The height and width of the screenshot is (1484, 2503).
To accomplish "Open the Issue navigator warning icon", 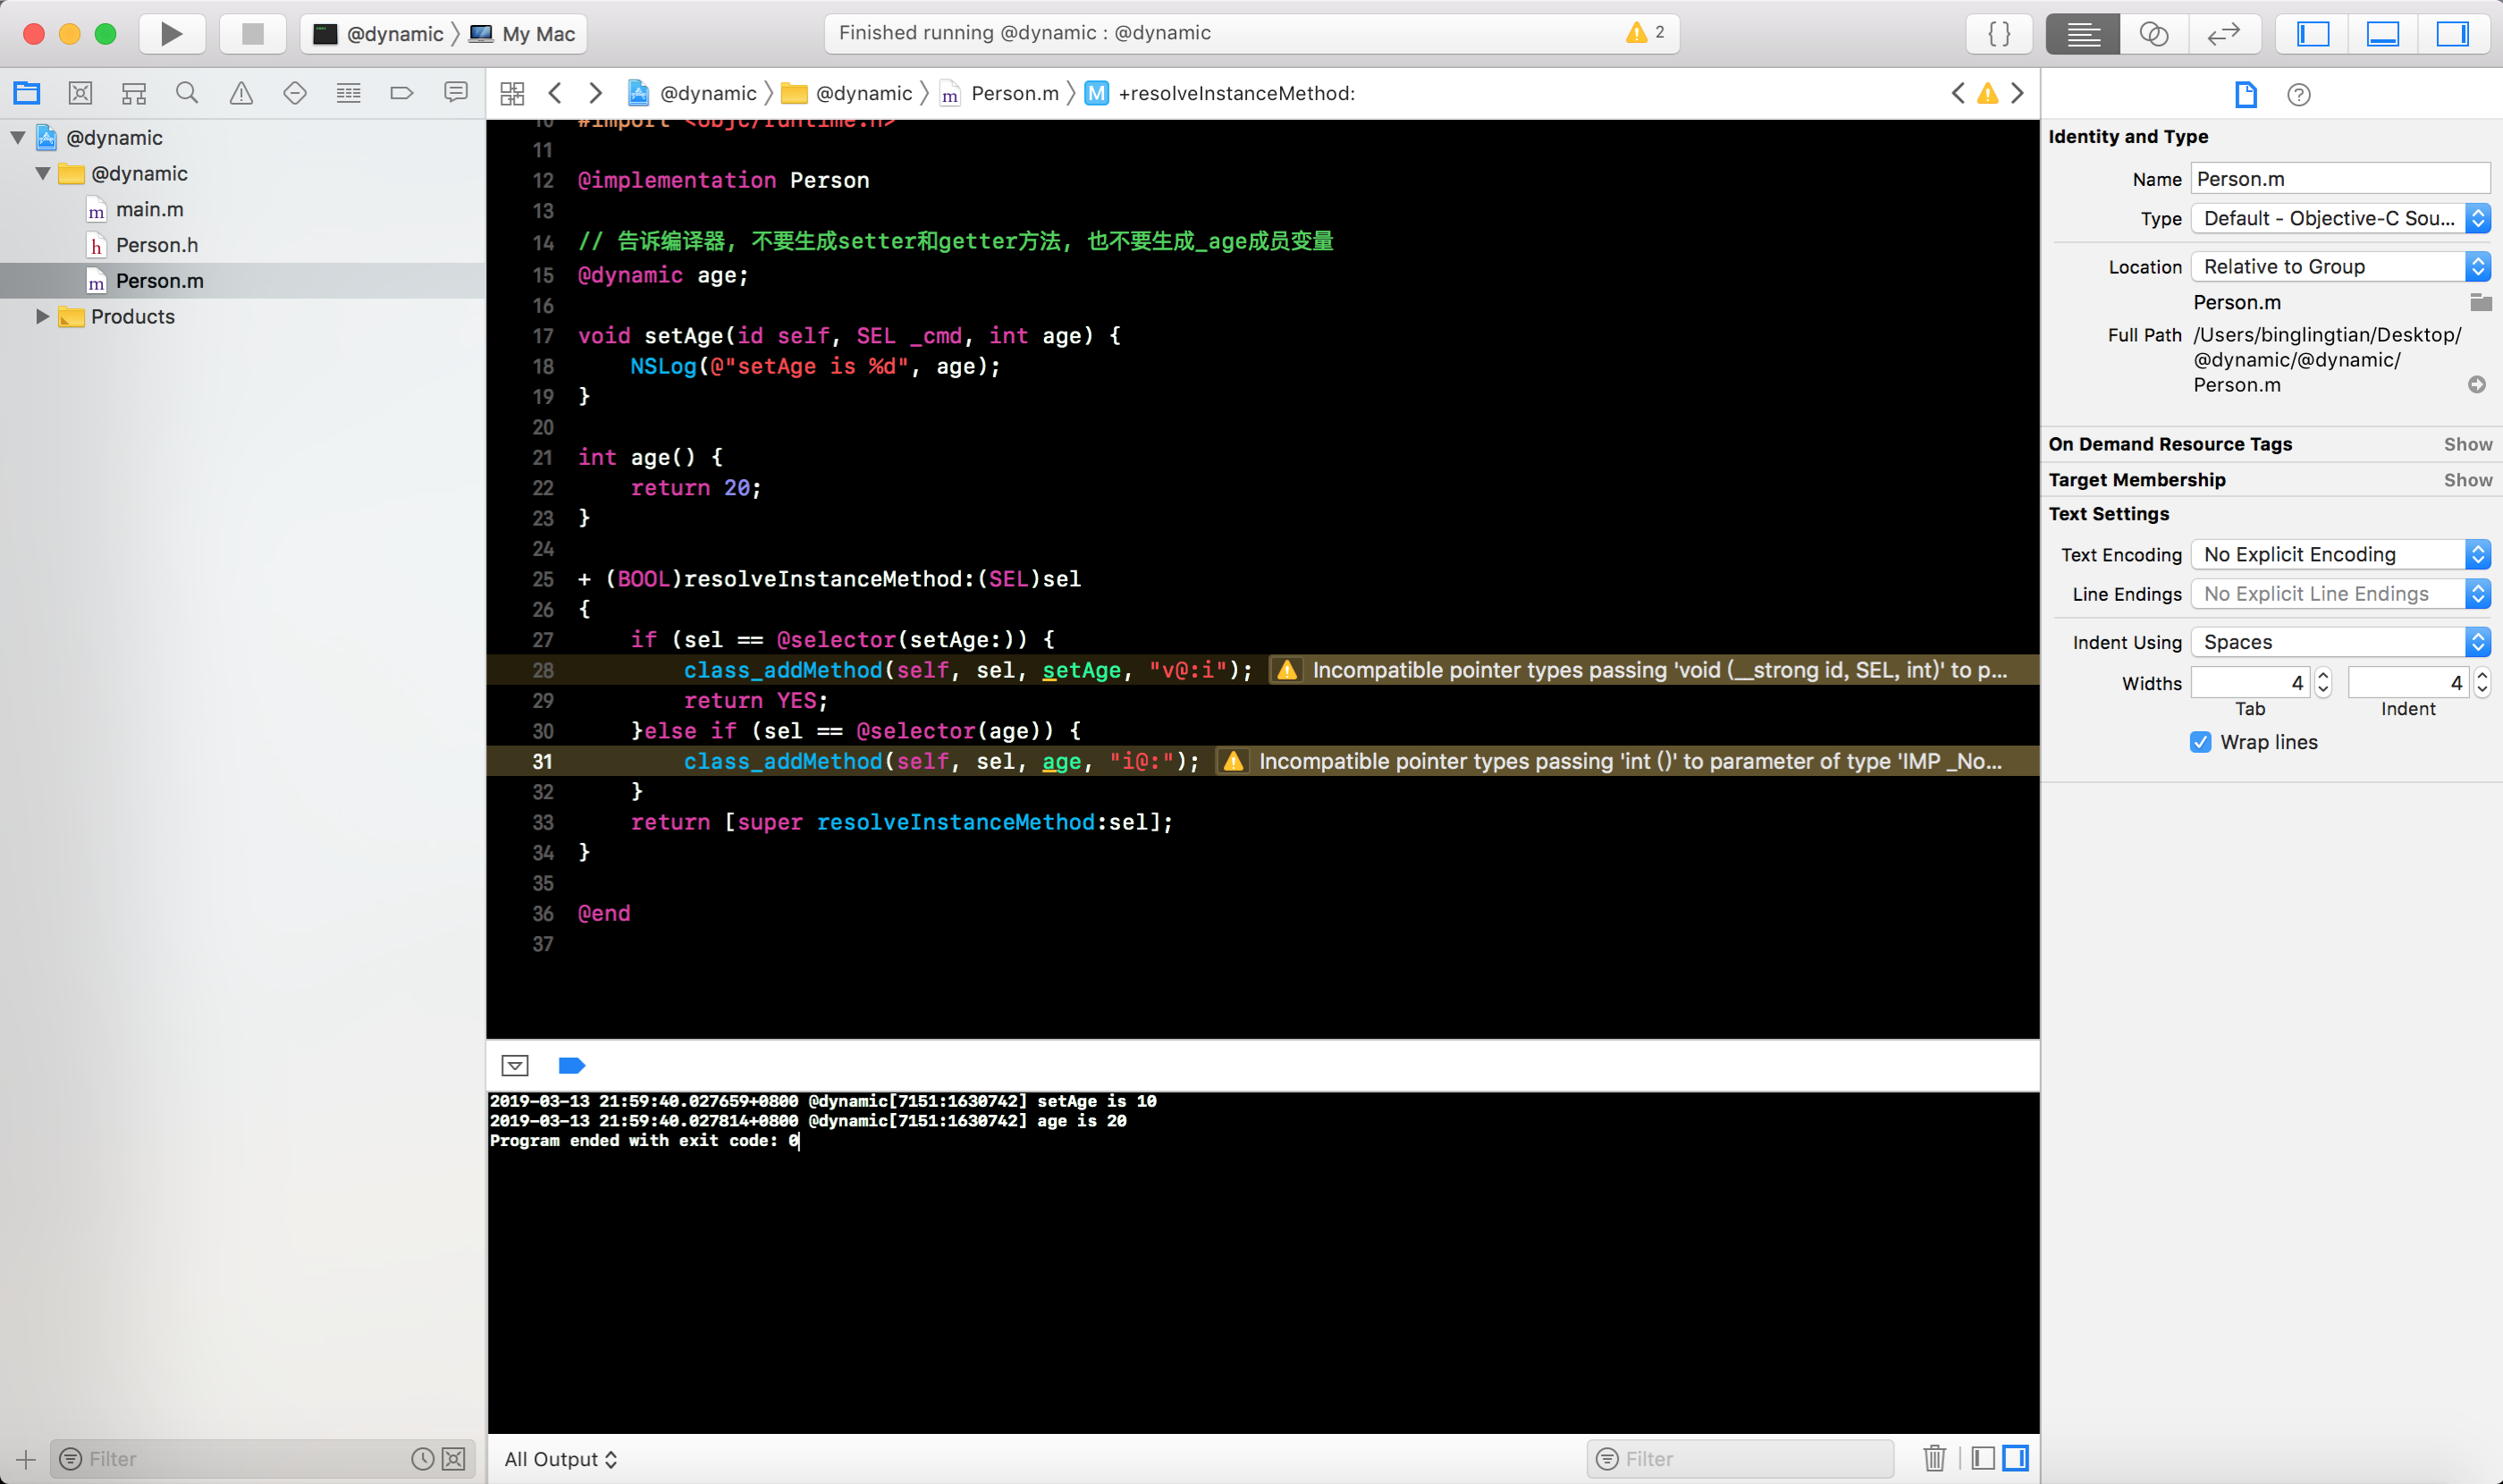I will coord(241,93).
